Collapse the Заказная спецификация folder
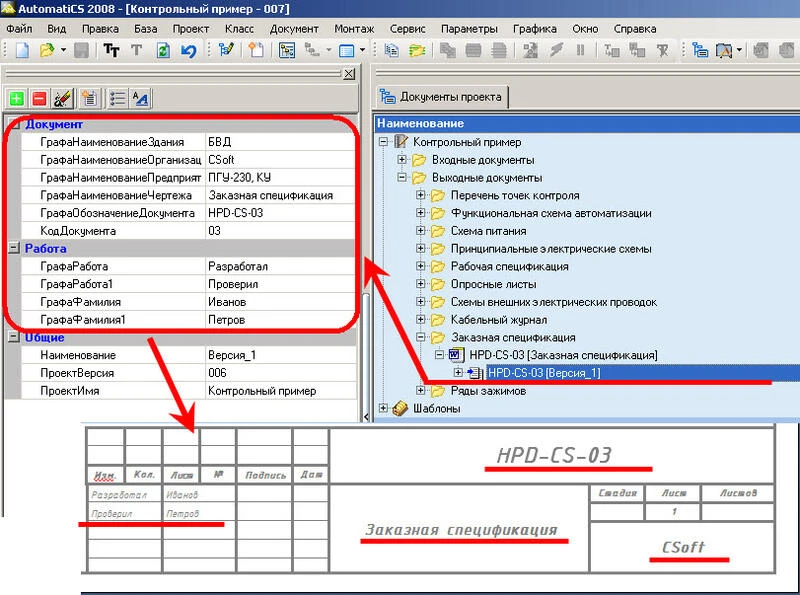The image size is (800, 595). pos(421,338)
